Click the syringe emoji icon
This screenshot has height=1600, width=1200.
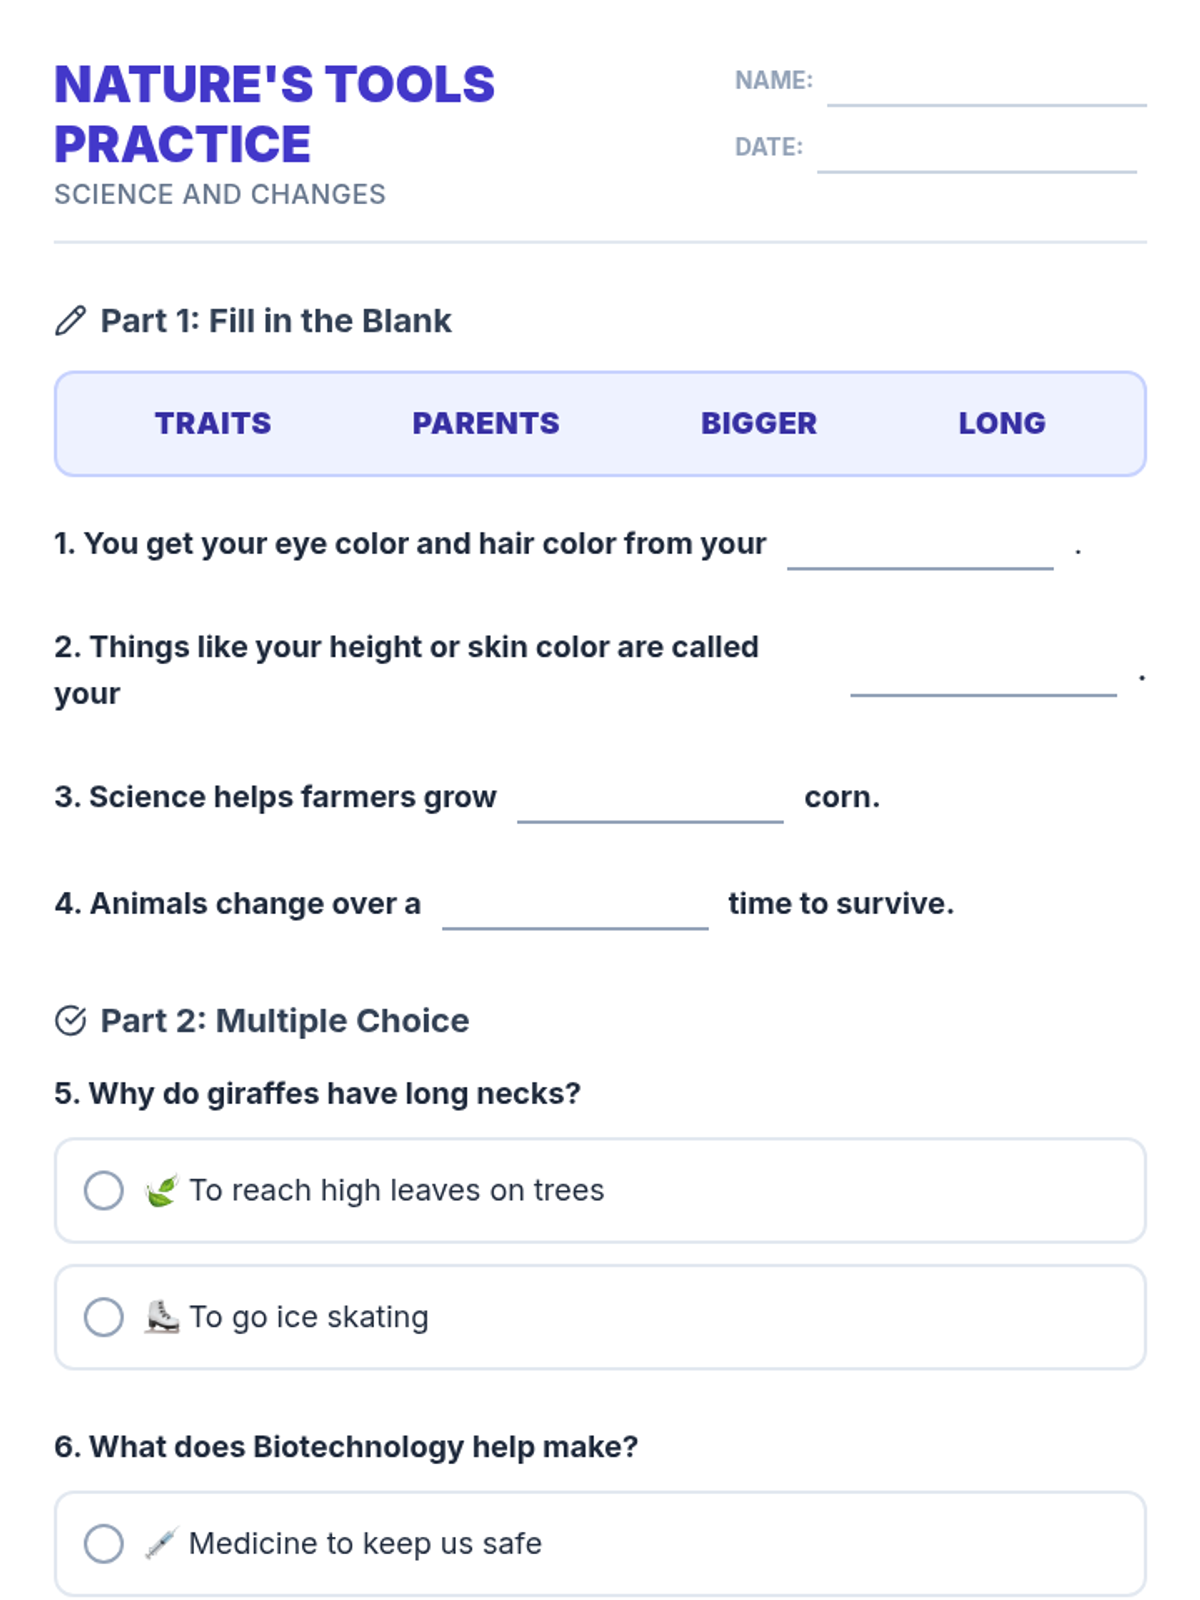click(x=161, y=1544)
